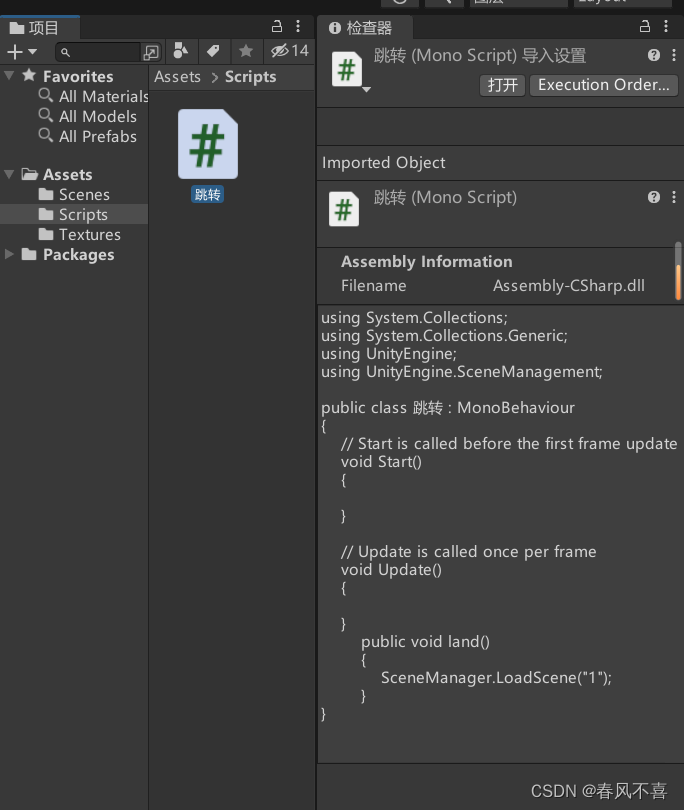Screen dimensions: 684x810
Task: Select the search by type icon
Action: tap(182, 51)
